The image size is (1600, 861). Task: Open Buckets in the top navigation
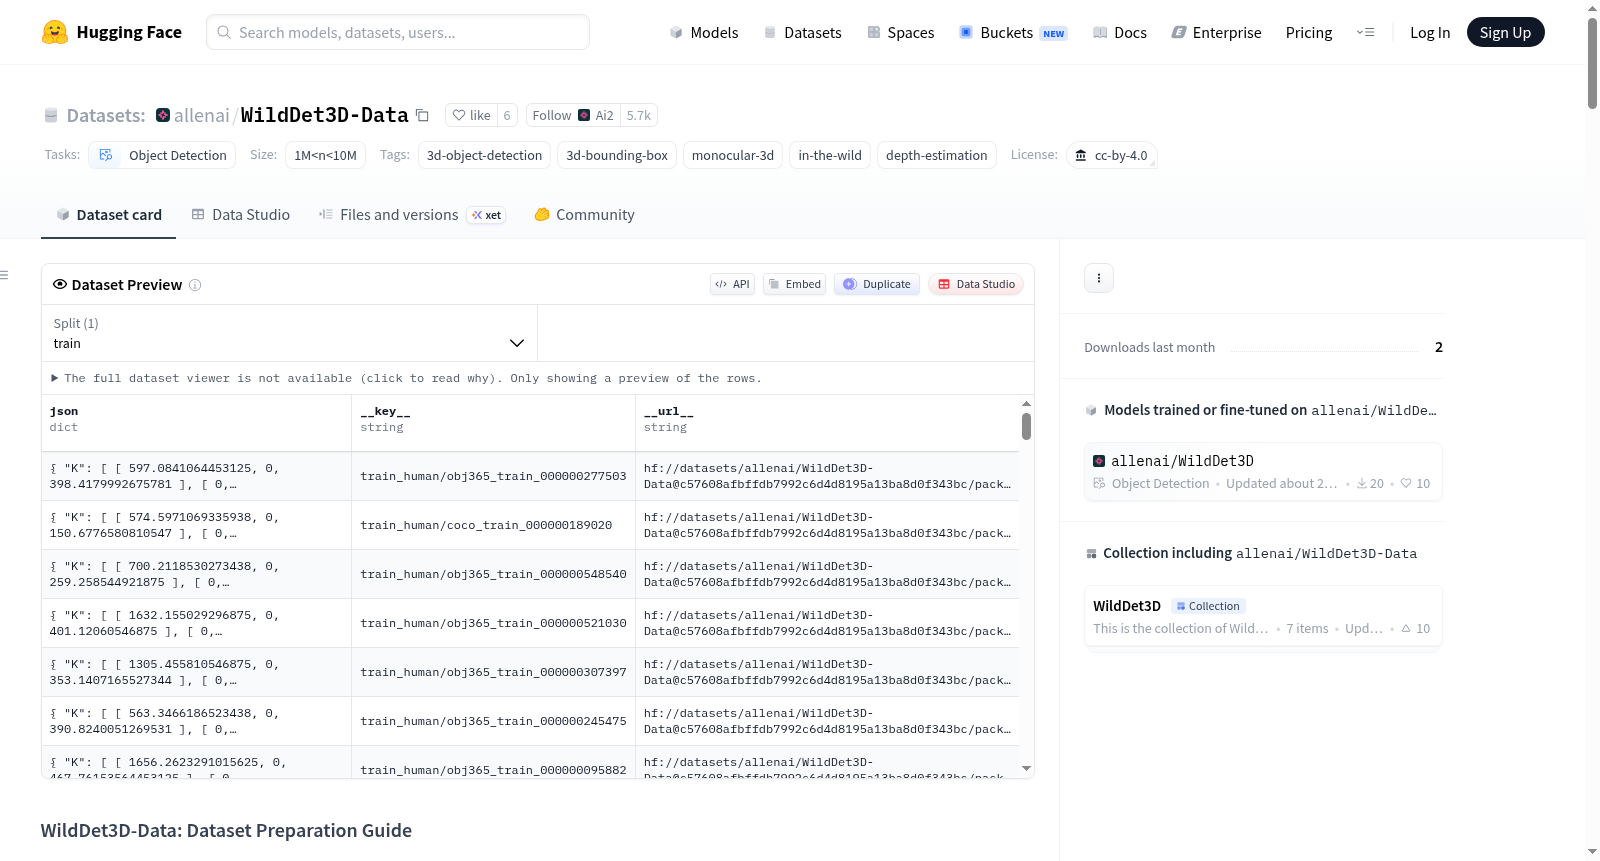point(1013,32)
